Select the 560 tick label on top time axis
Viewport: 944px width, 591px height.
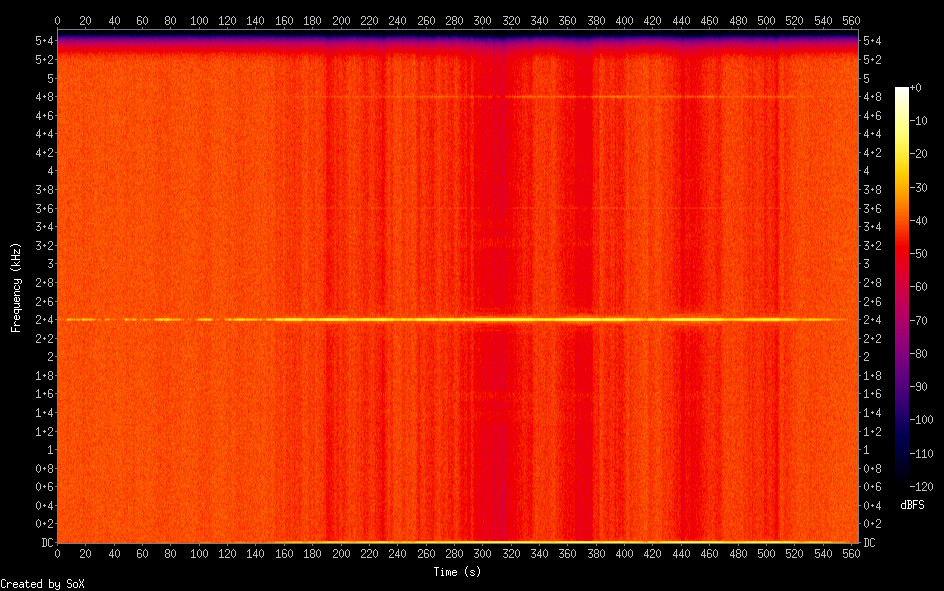pyautogui.click(x=852, y=20)
